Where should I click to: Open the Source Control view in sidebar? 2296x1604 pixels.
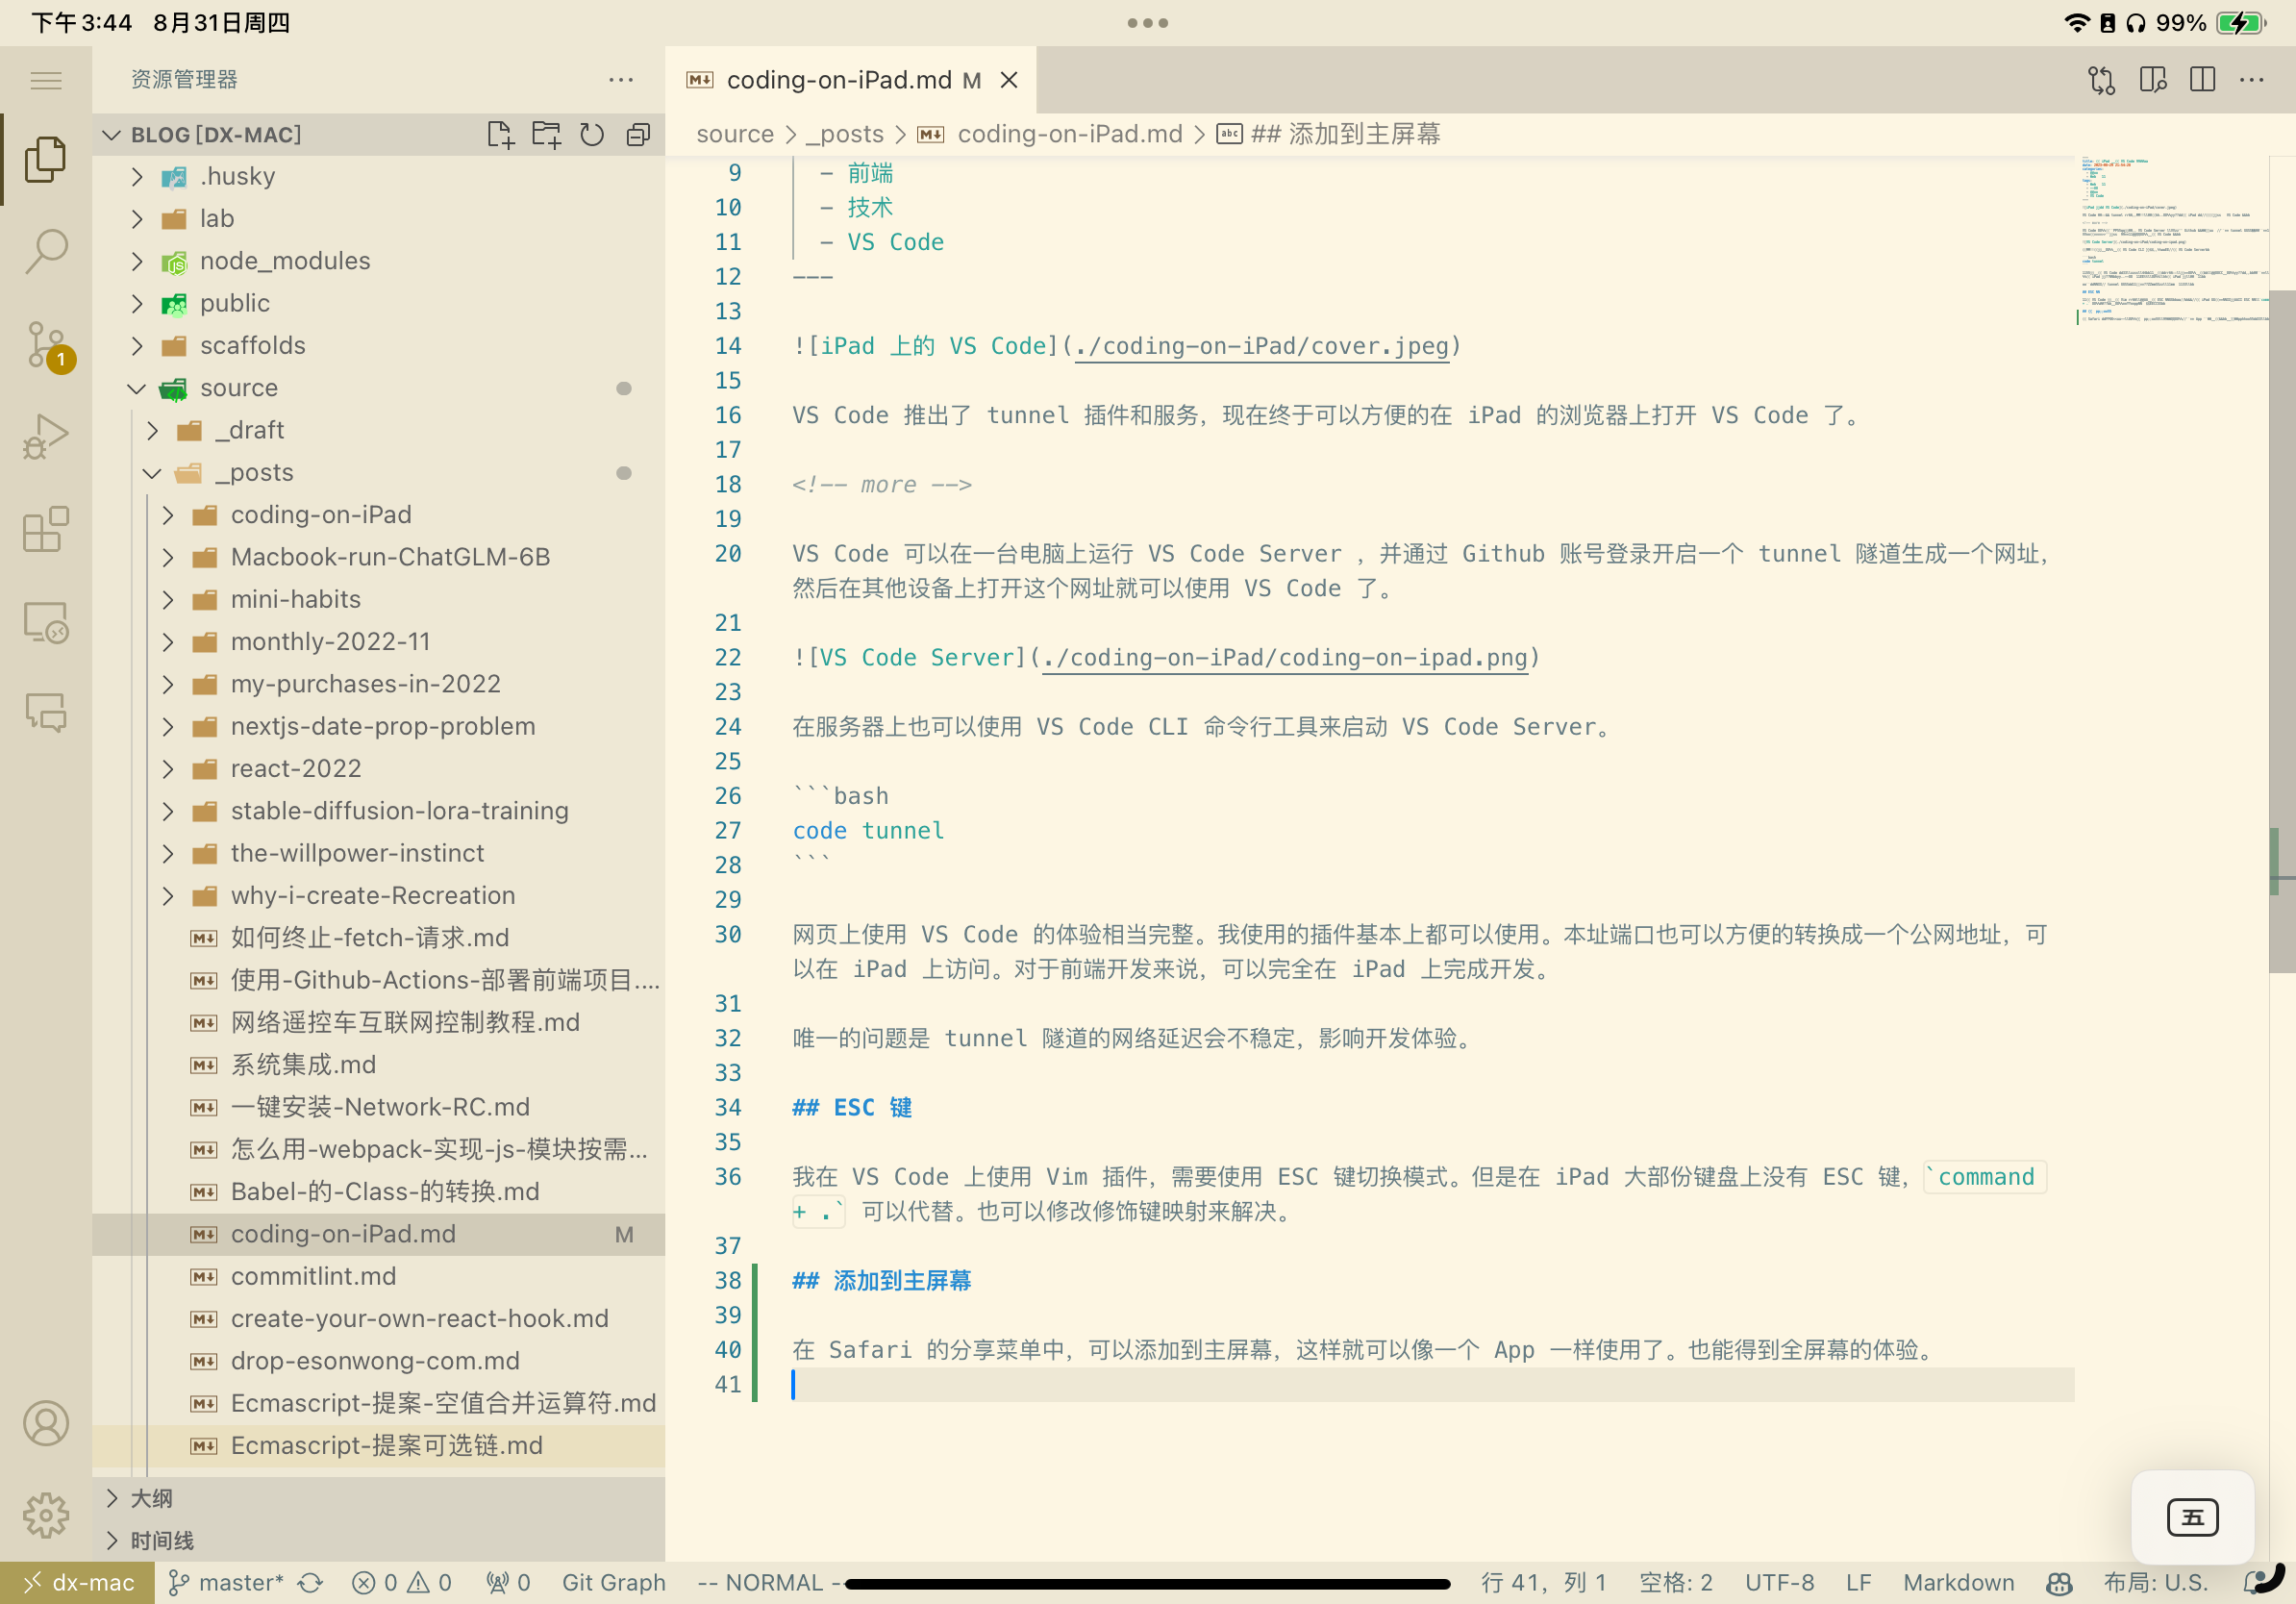point(46,345)
